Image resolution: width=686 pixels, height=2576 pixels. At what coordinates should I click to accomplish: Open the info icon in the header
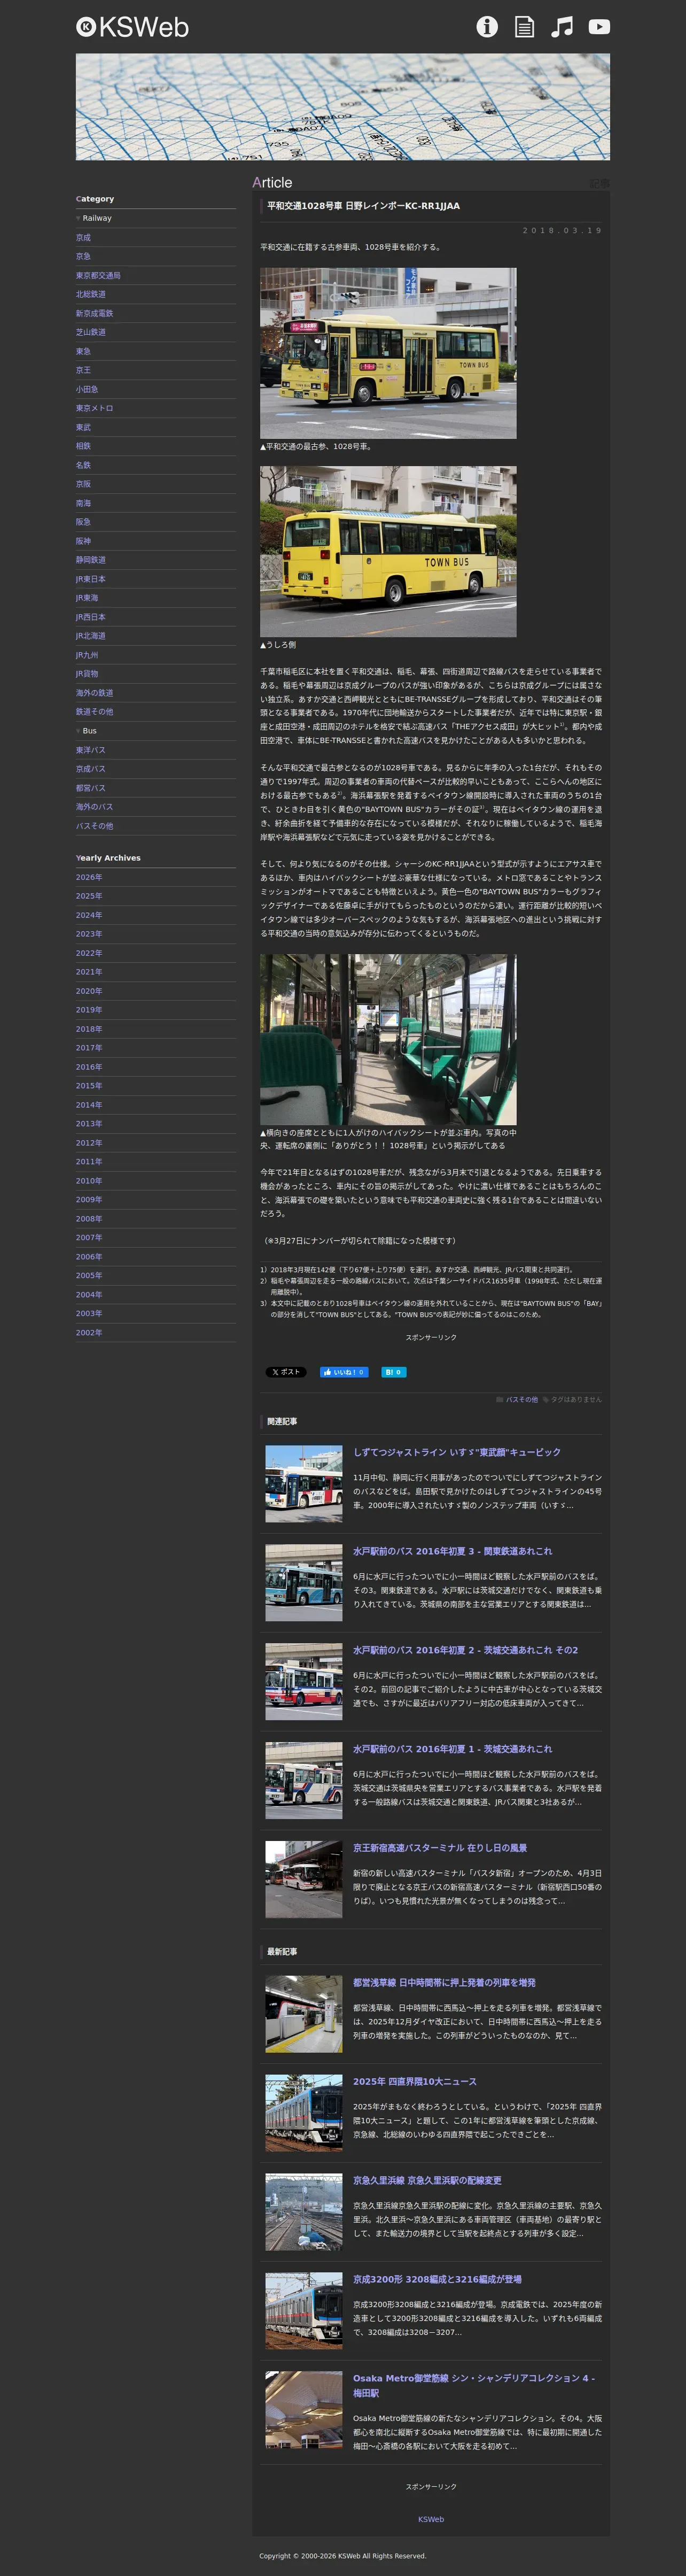[487, 27]
